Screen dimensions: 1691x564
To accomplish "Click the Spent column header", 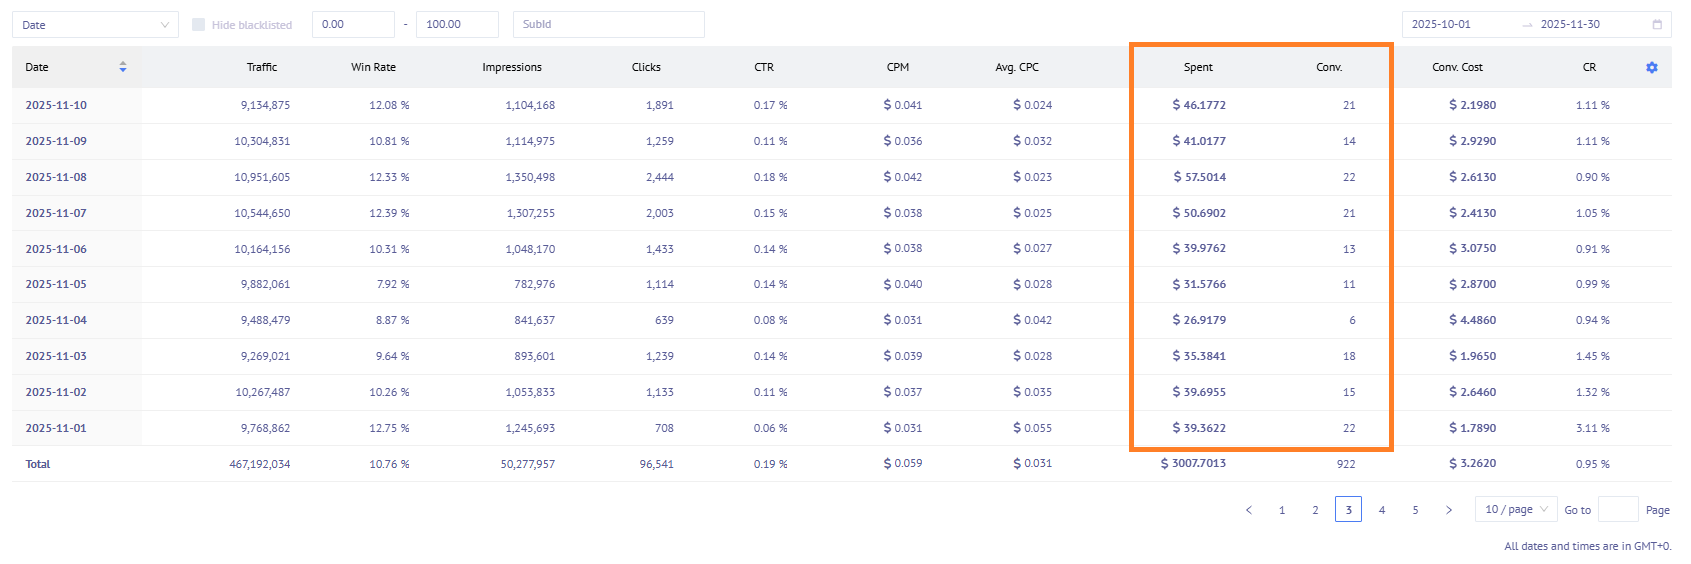I will [1197, 67].
